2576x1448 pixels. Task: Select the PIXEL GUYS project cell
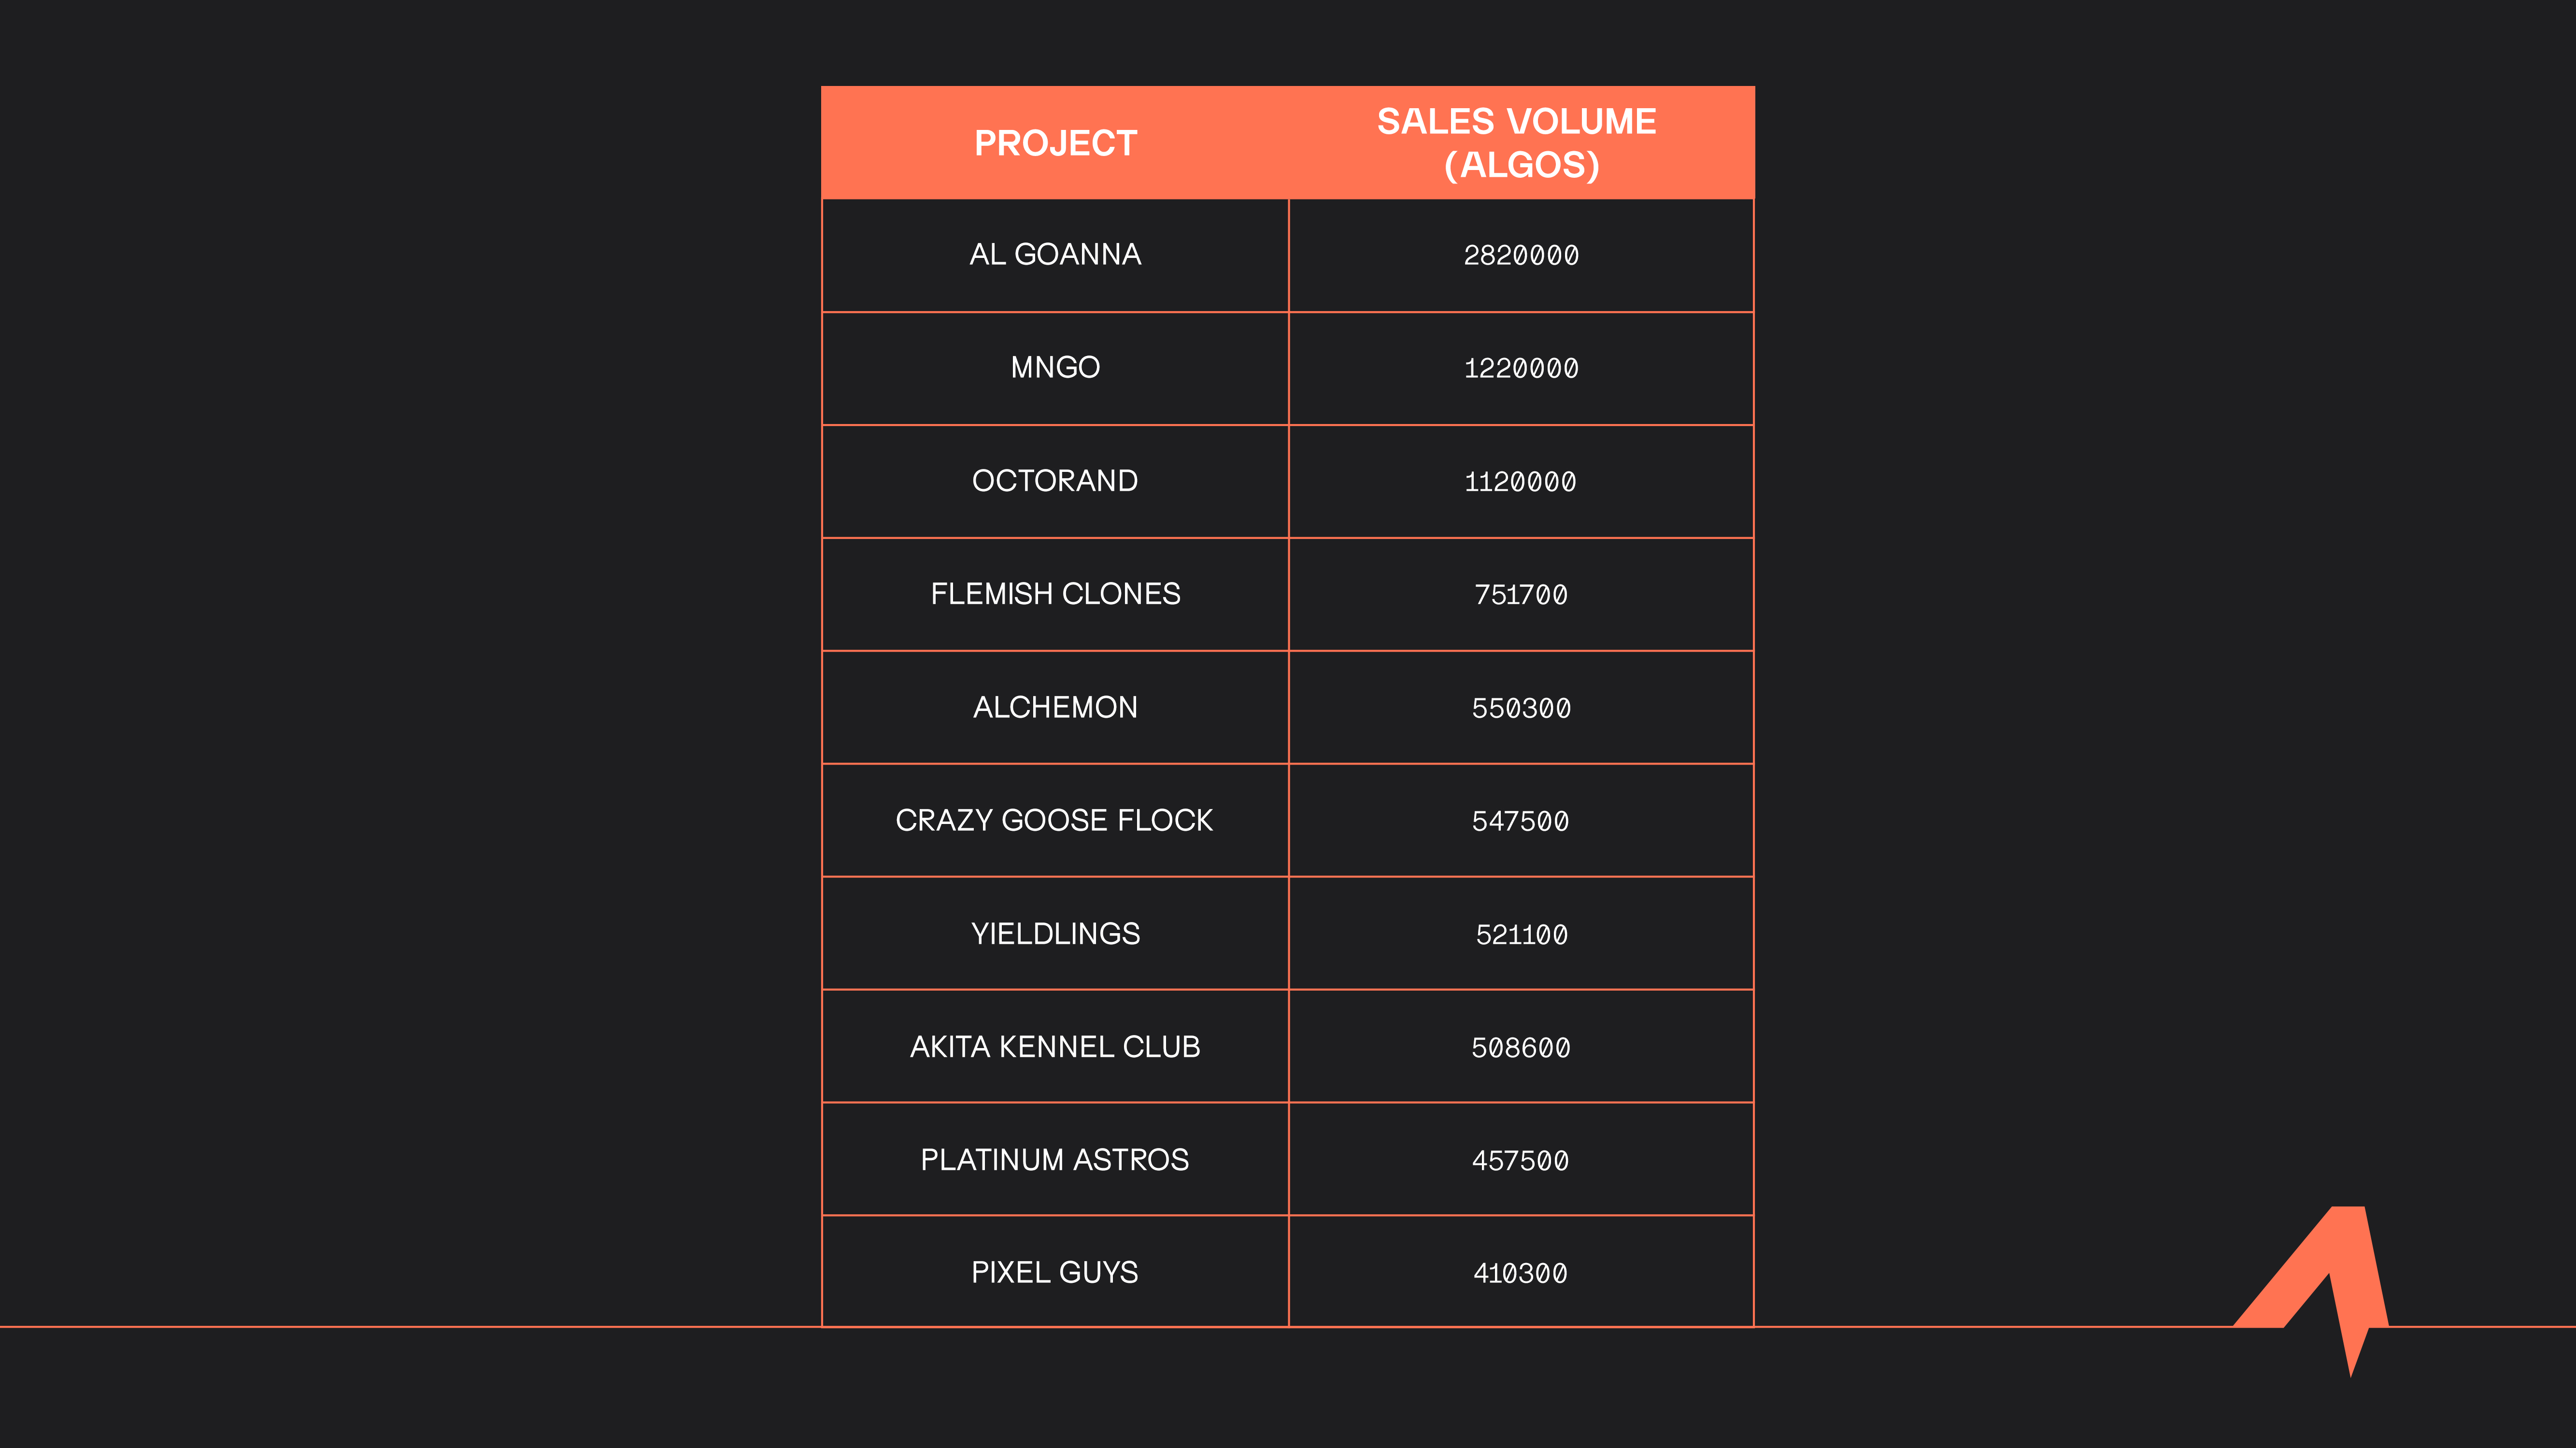[x=1055, y=1273]
